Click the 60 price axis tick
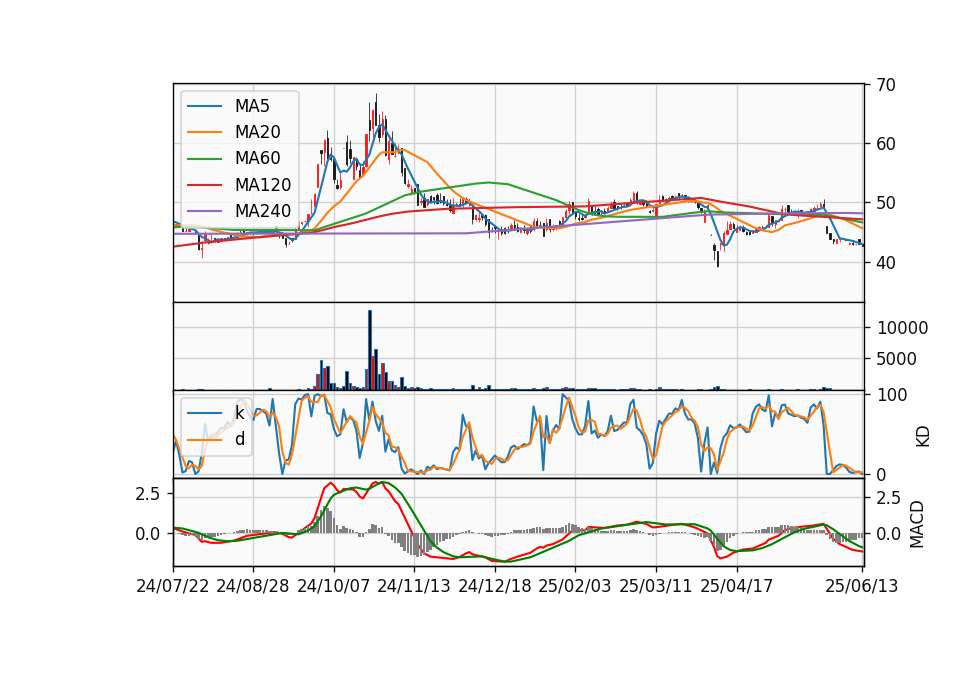The image size is (960, 690). 885,144
